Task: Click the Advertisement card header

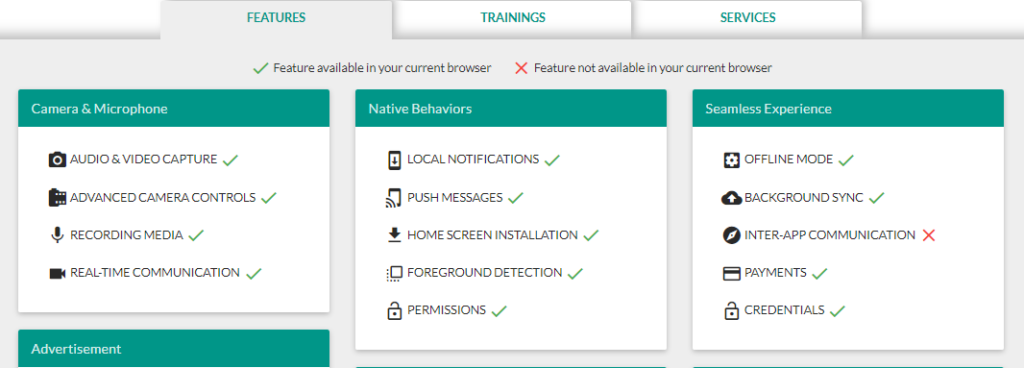Action: click(x=174, y=348)
